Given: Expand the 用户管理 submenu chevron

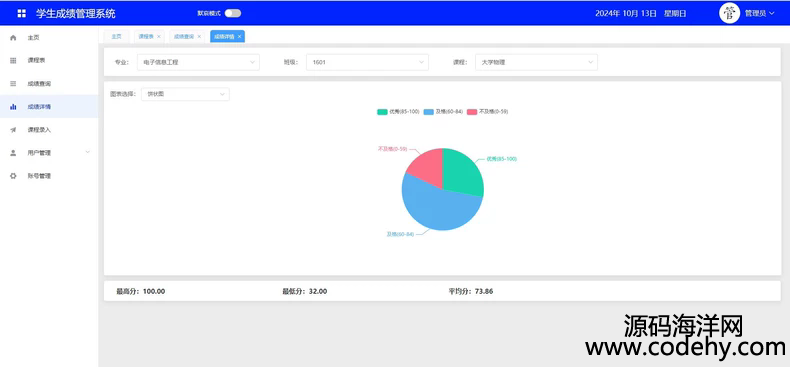Looking at the screenshot, I should pos(88,152).
